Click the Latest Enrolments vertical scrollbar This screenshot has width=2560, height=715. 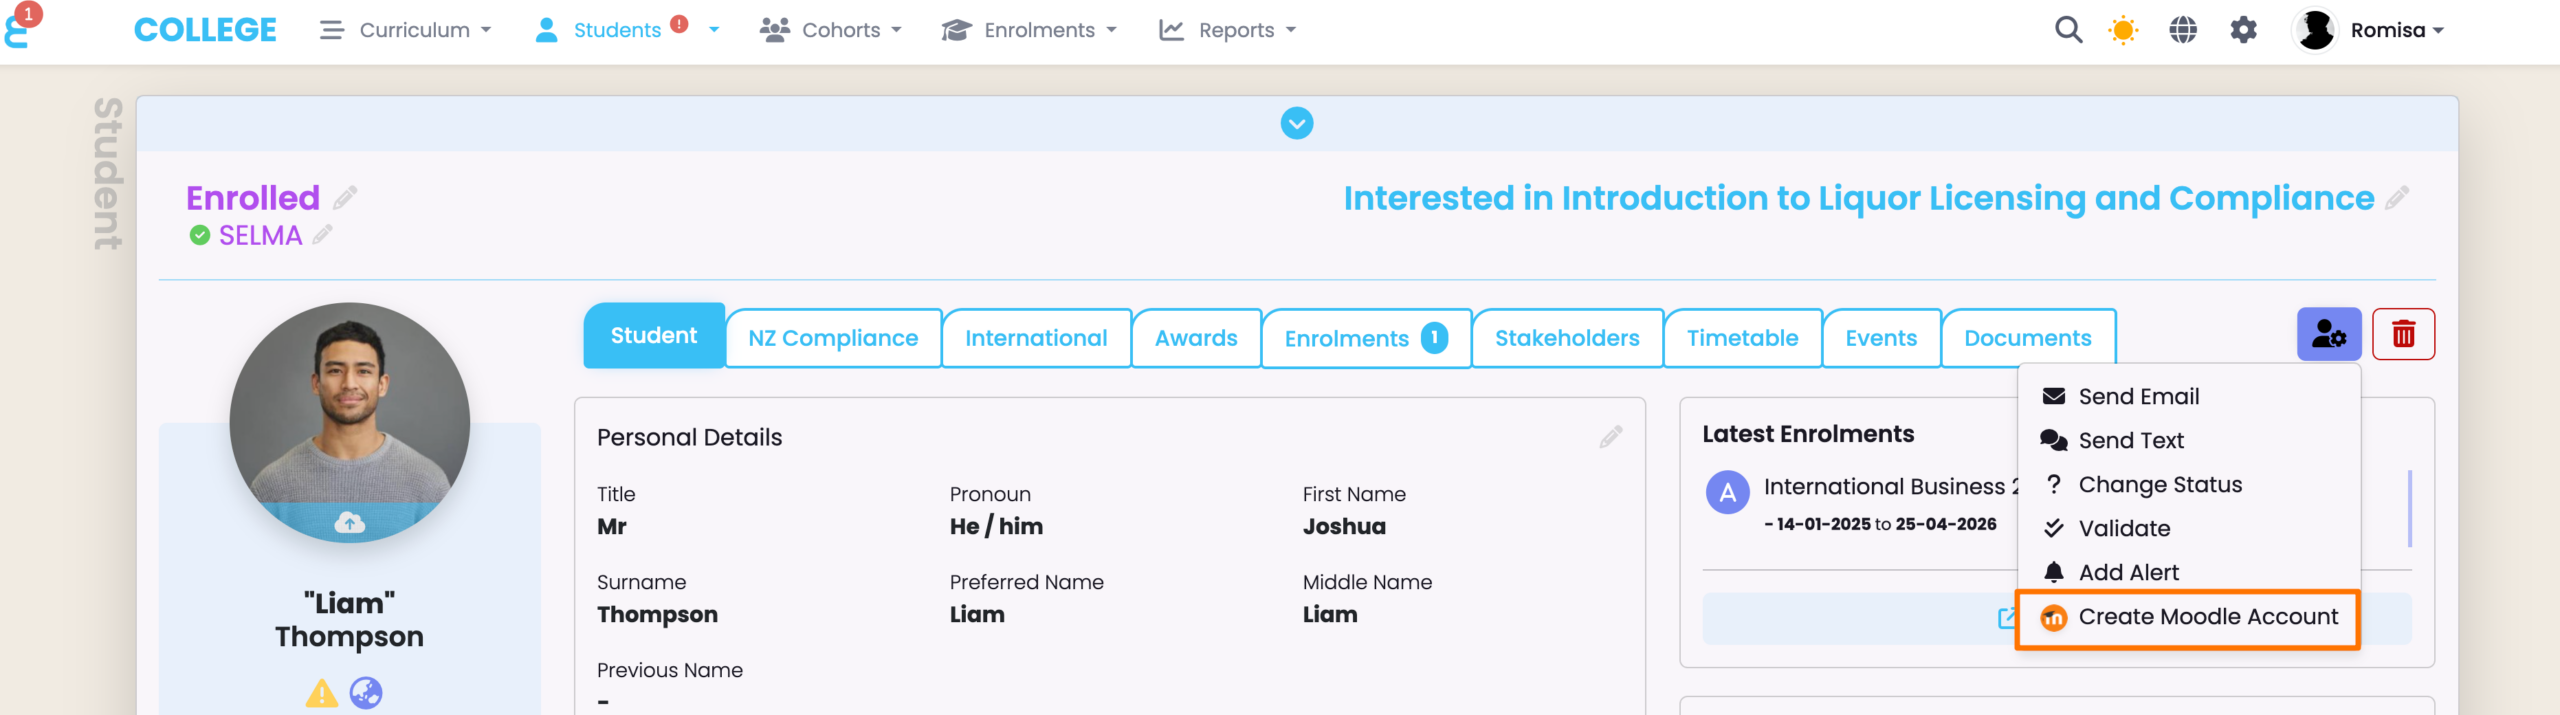2409,508
